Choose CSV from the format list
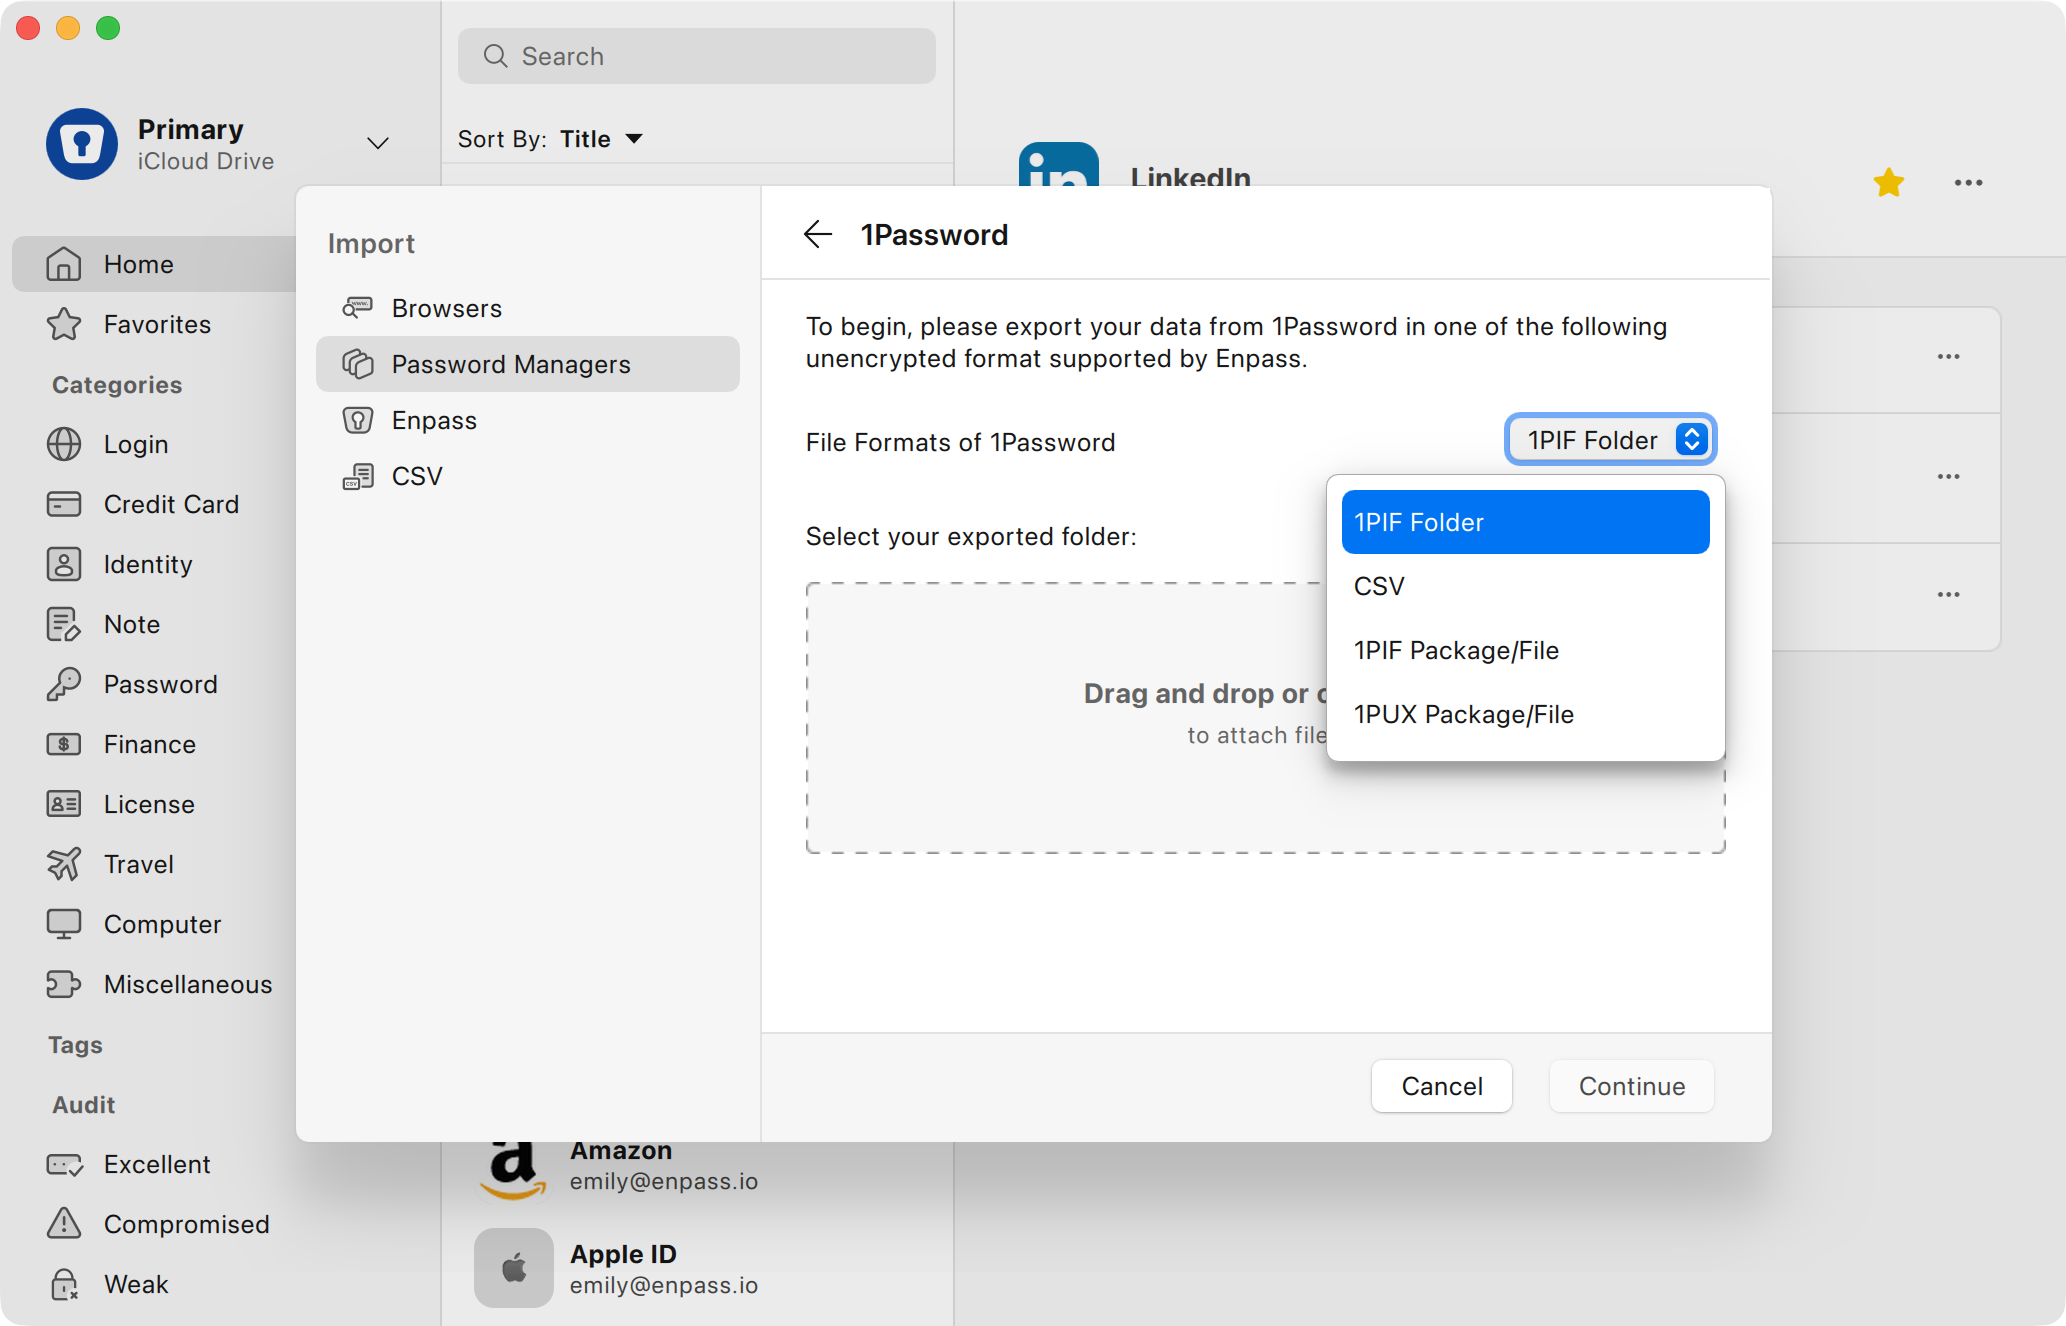The height and width of the screenshot is (1326, 2066). pos(1525,586)
